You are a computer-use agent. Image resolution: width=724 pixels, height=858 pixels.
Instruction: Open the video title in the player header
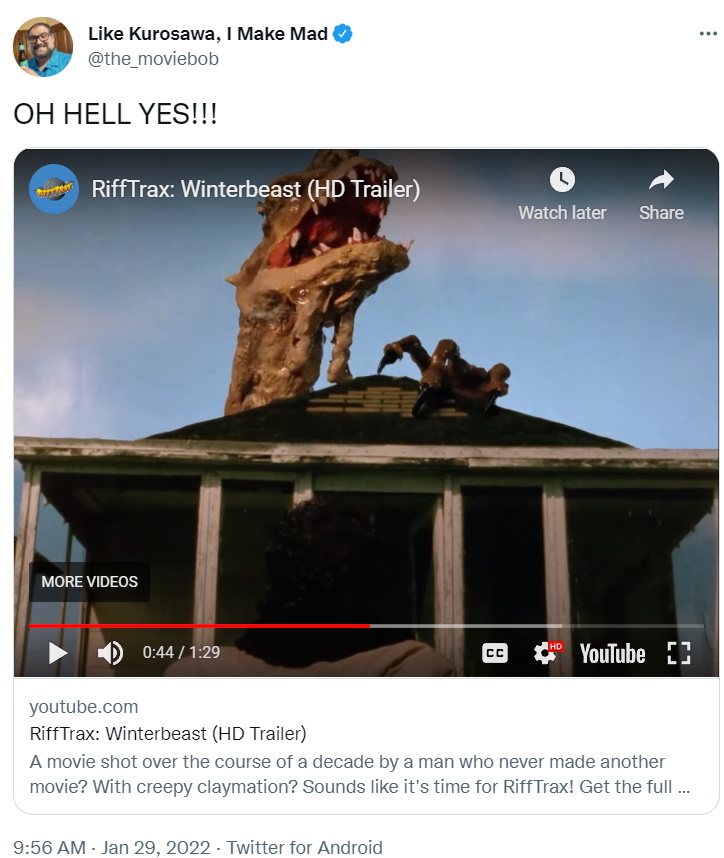click(x=256, y=189)
